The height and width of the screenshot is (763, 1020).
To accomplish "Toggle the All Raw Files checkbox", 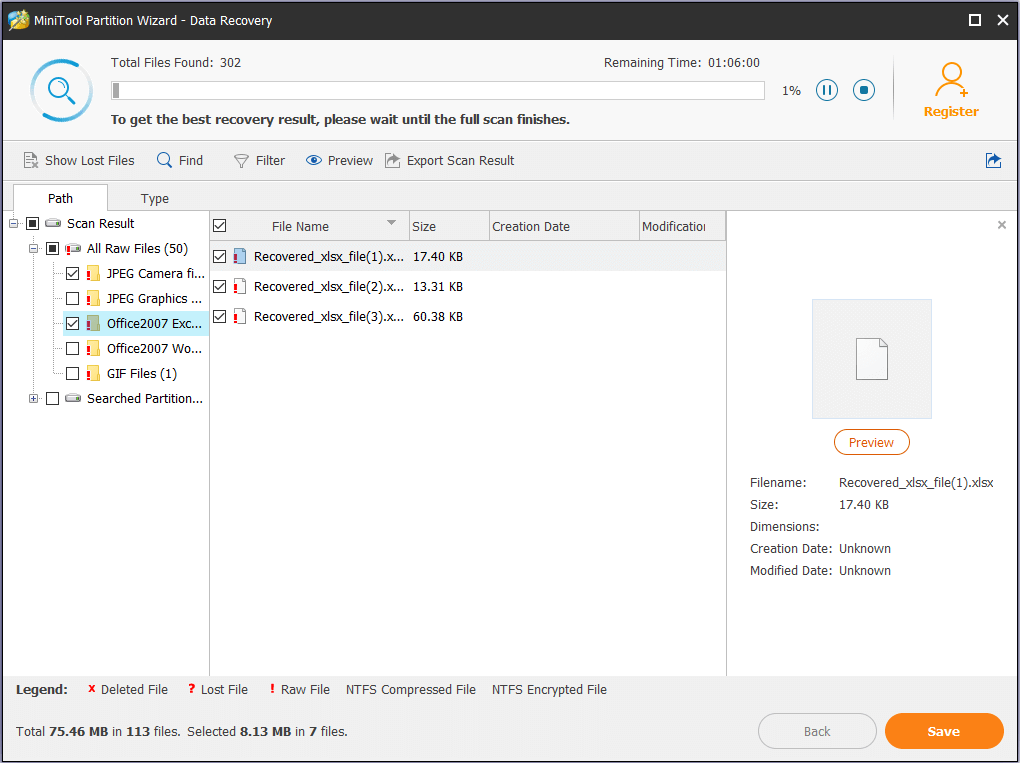I will pos(53,248).
